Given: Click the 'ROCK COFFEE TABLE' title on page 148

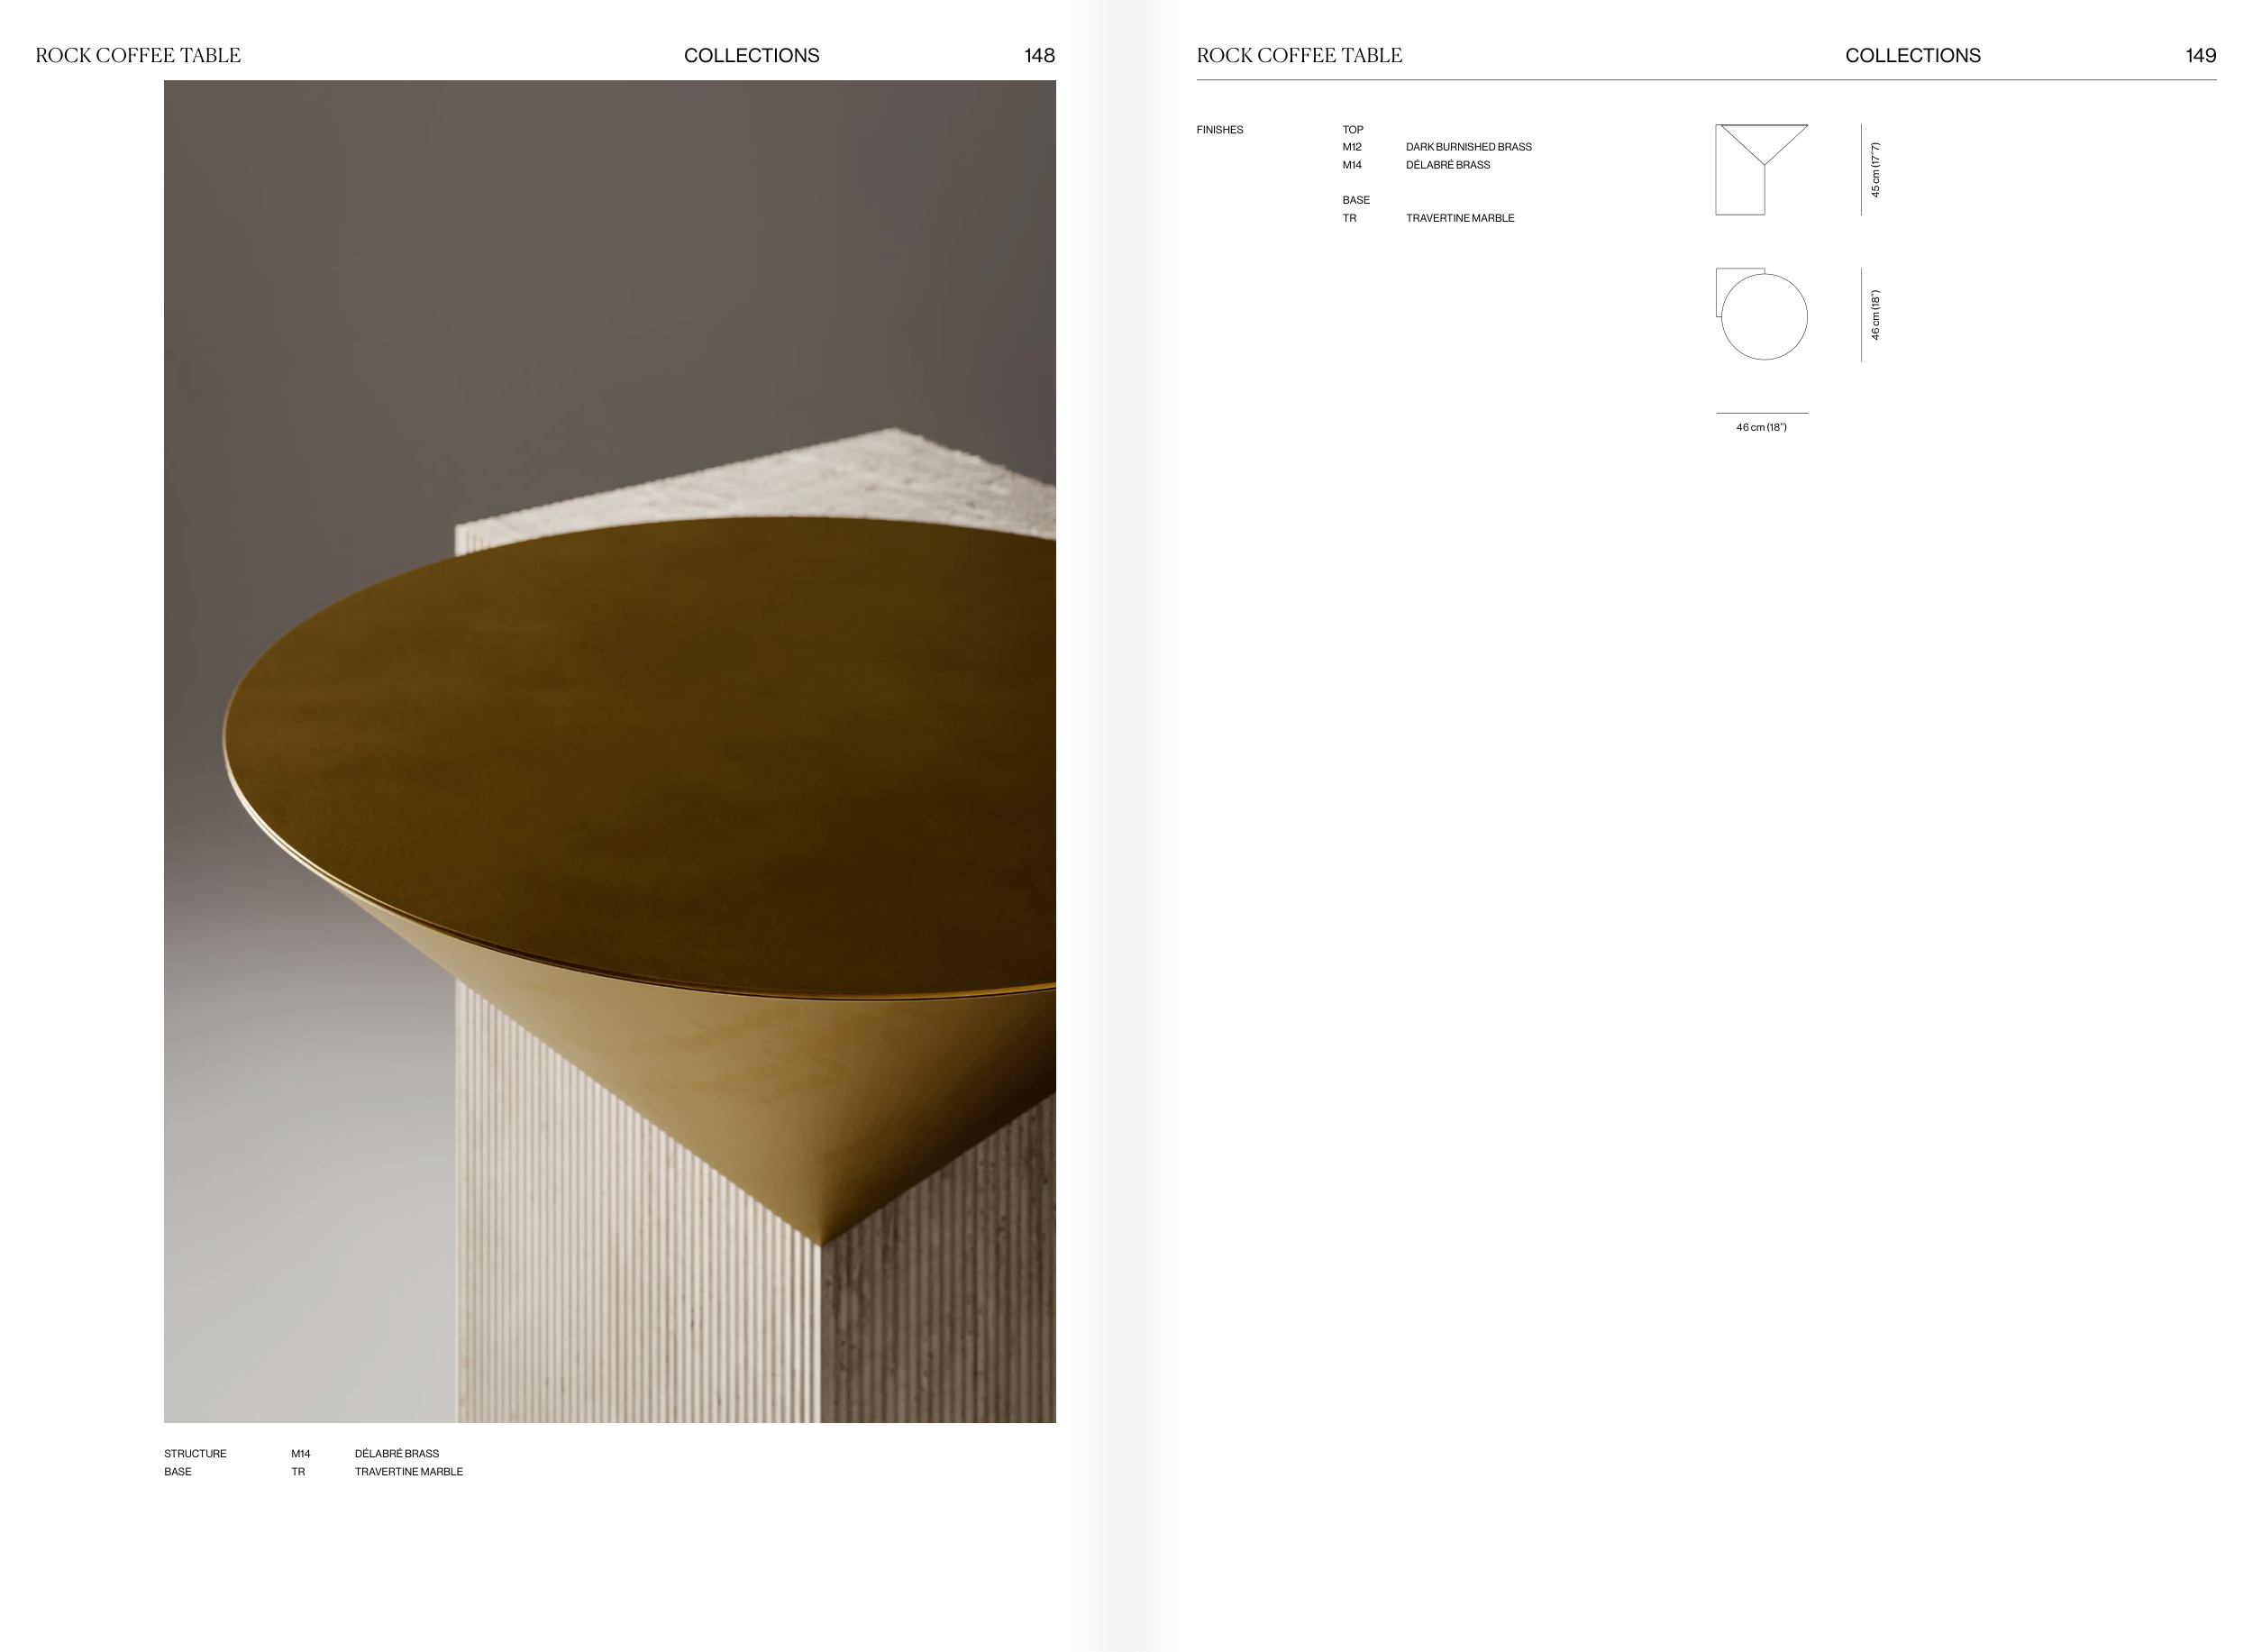Looking at the screenshot, I should [138, 56].
